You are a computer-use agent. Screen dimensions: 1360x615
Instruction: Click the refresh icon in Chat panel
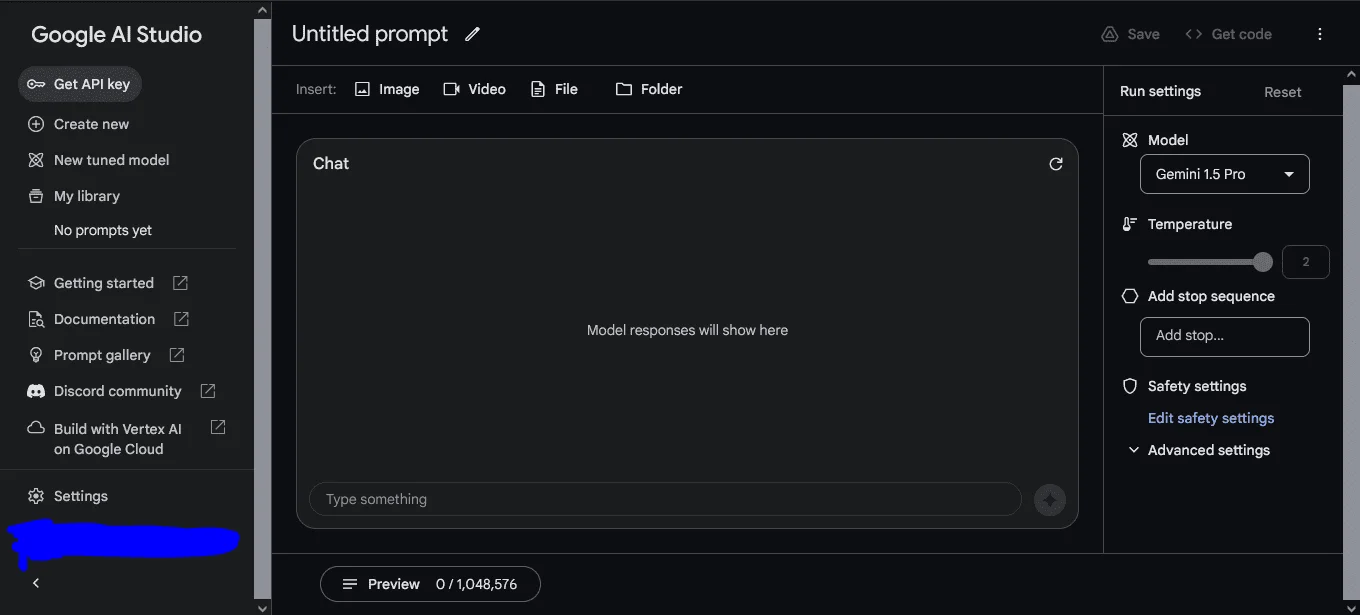[1056, 164]
